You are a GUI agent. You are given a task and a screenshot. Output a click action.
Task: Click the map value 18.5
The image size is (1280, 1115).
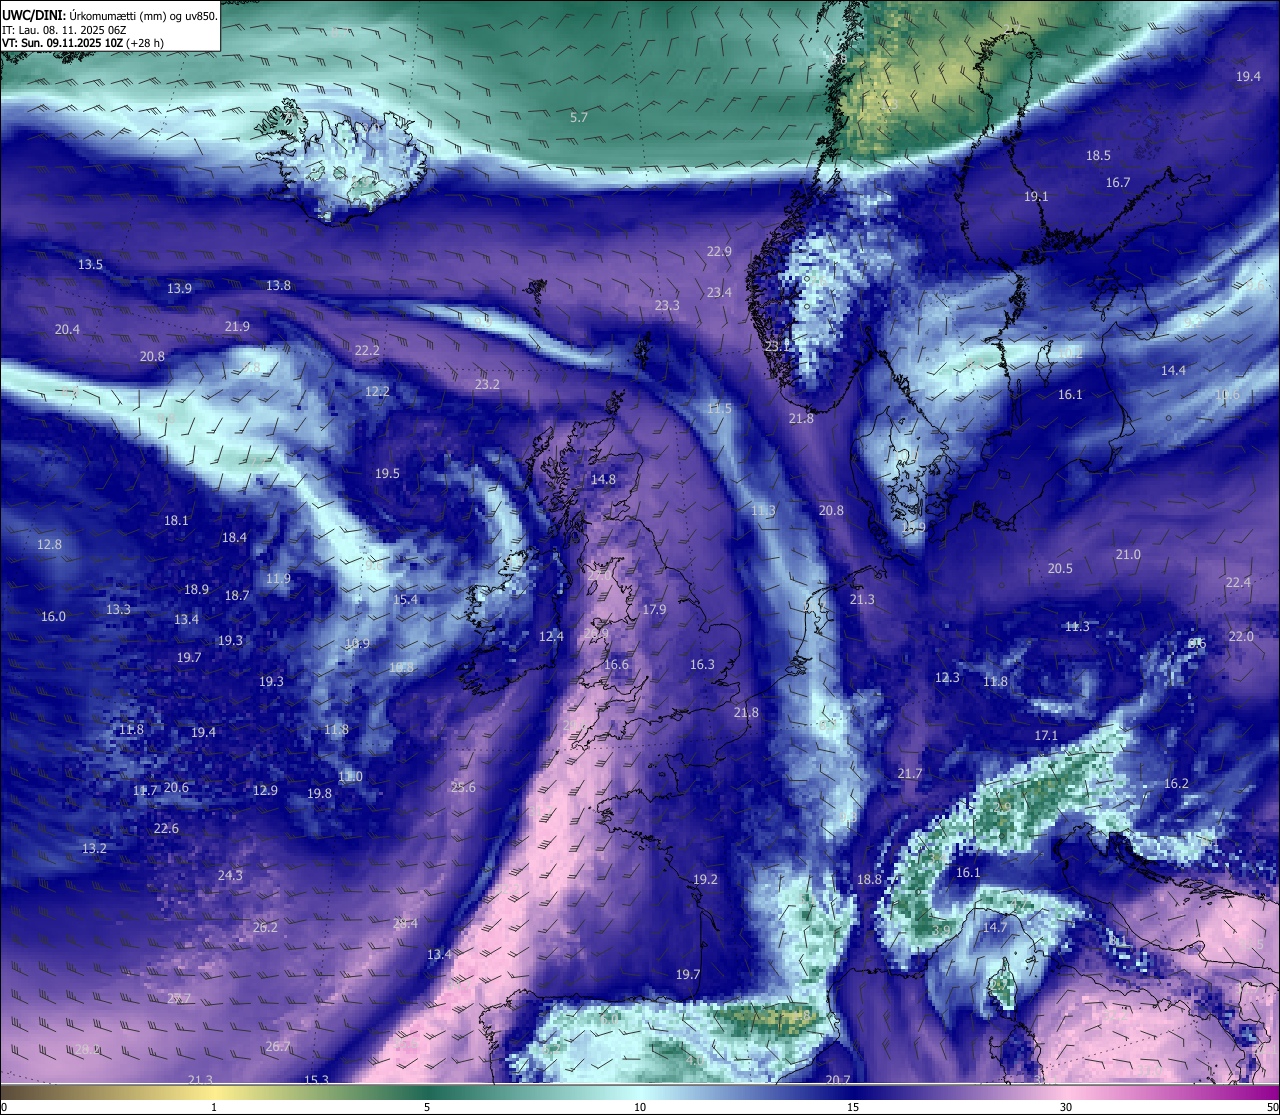click(x=1098, y=156)
